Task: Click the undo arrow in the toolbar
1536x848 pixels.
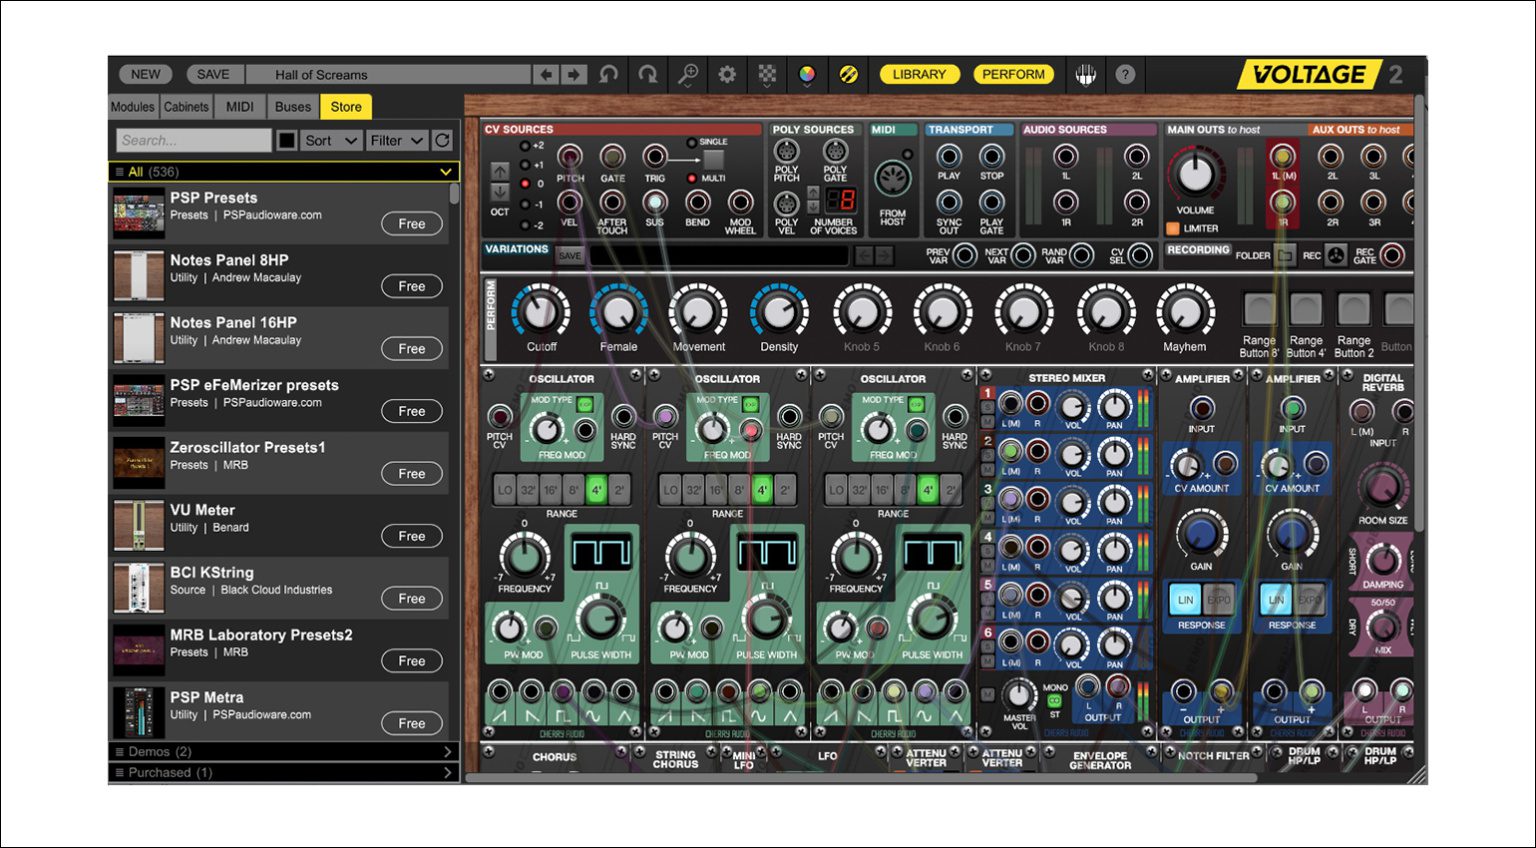Action: click(x=610, y=74)
